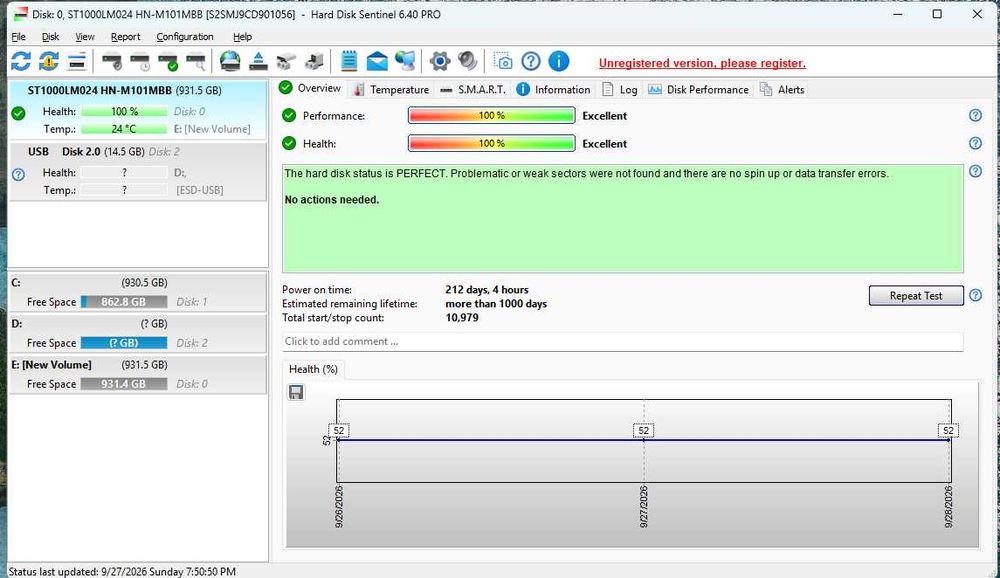Click the E: New Volume free space bar

click(124, 384)
